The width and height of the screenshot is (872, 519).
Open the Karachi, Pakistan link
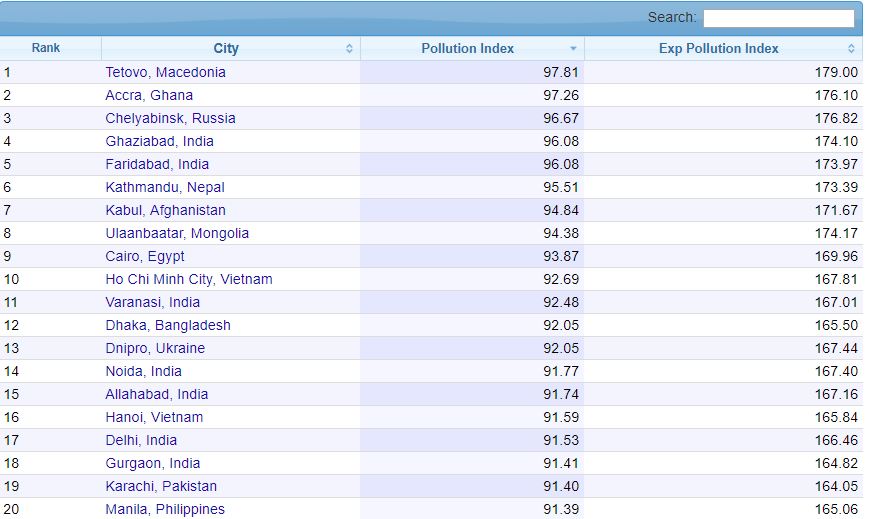pos(161,486)
